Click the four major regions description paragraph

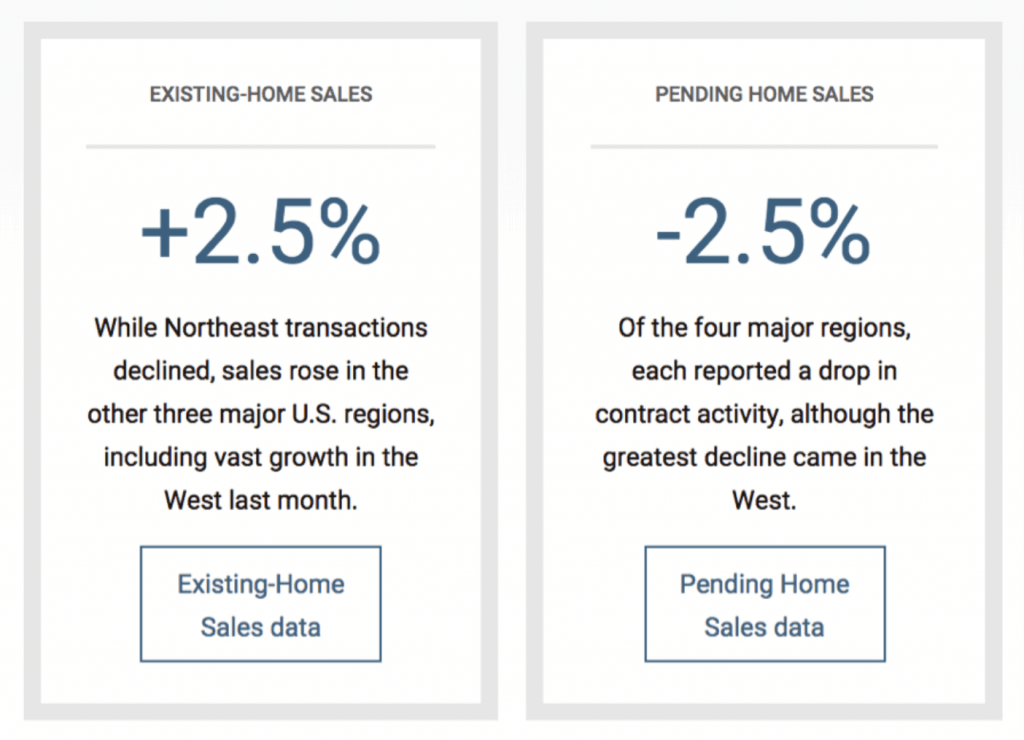coord(764,414)
